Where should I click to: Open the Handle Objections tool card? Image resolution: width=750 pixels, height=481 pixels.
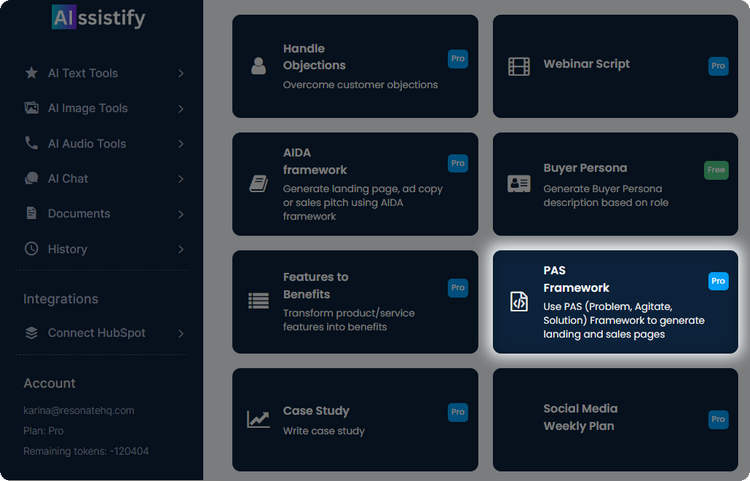355,66
